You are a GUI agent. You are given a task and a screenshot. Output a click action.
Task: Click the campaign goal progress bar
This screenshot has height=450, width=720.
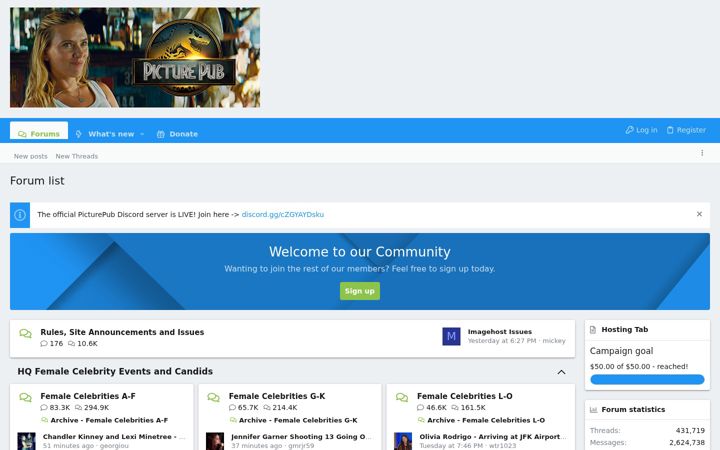(x=647, y=379)
